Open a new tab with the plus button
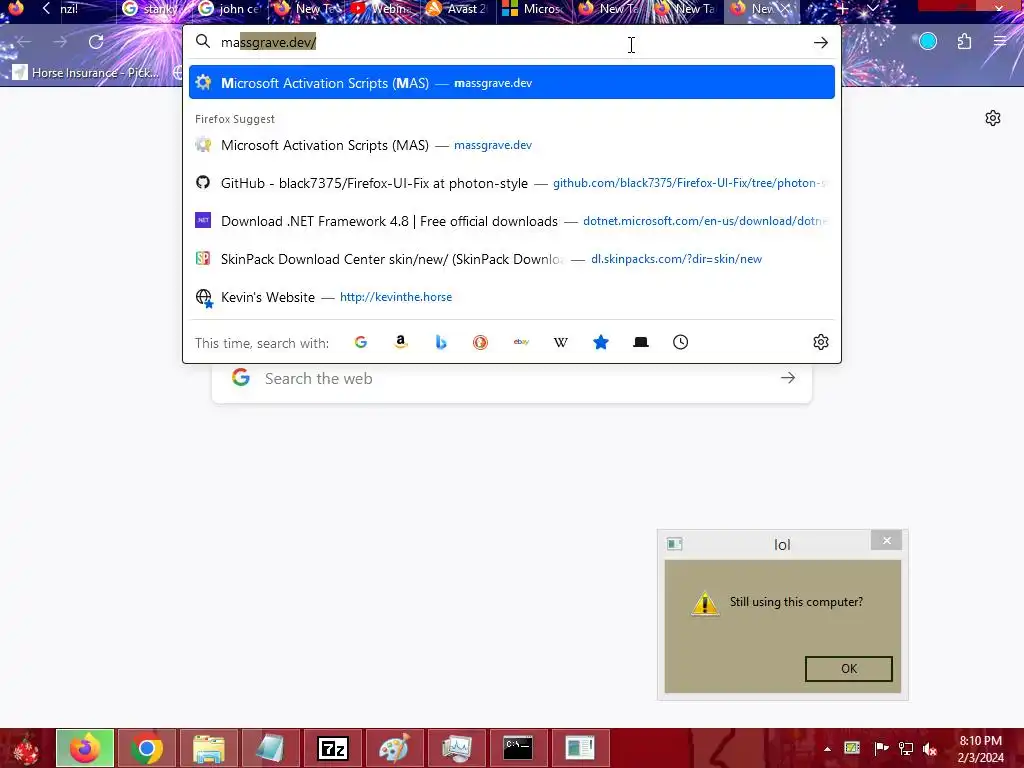 point(842,9)
